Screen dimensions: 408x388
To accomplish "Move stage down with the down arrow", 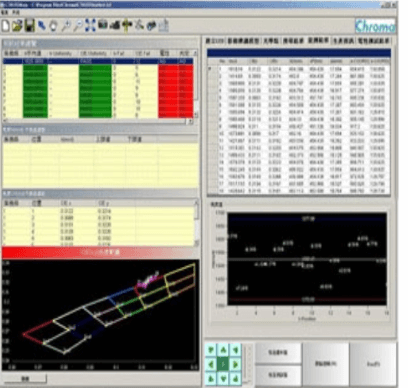I will coord(223,379).
